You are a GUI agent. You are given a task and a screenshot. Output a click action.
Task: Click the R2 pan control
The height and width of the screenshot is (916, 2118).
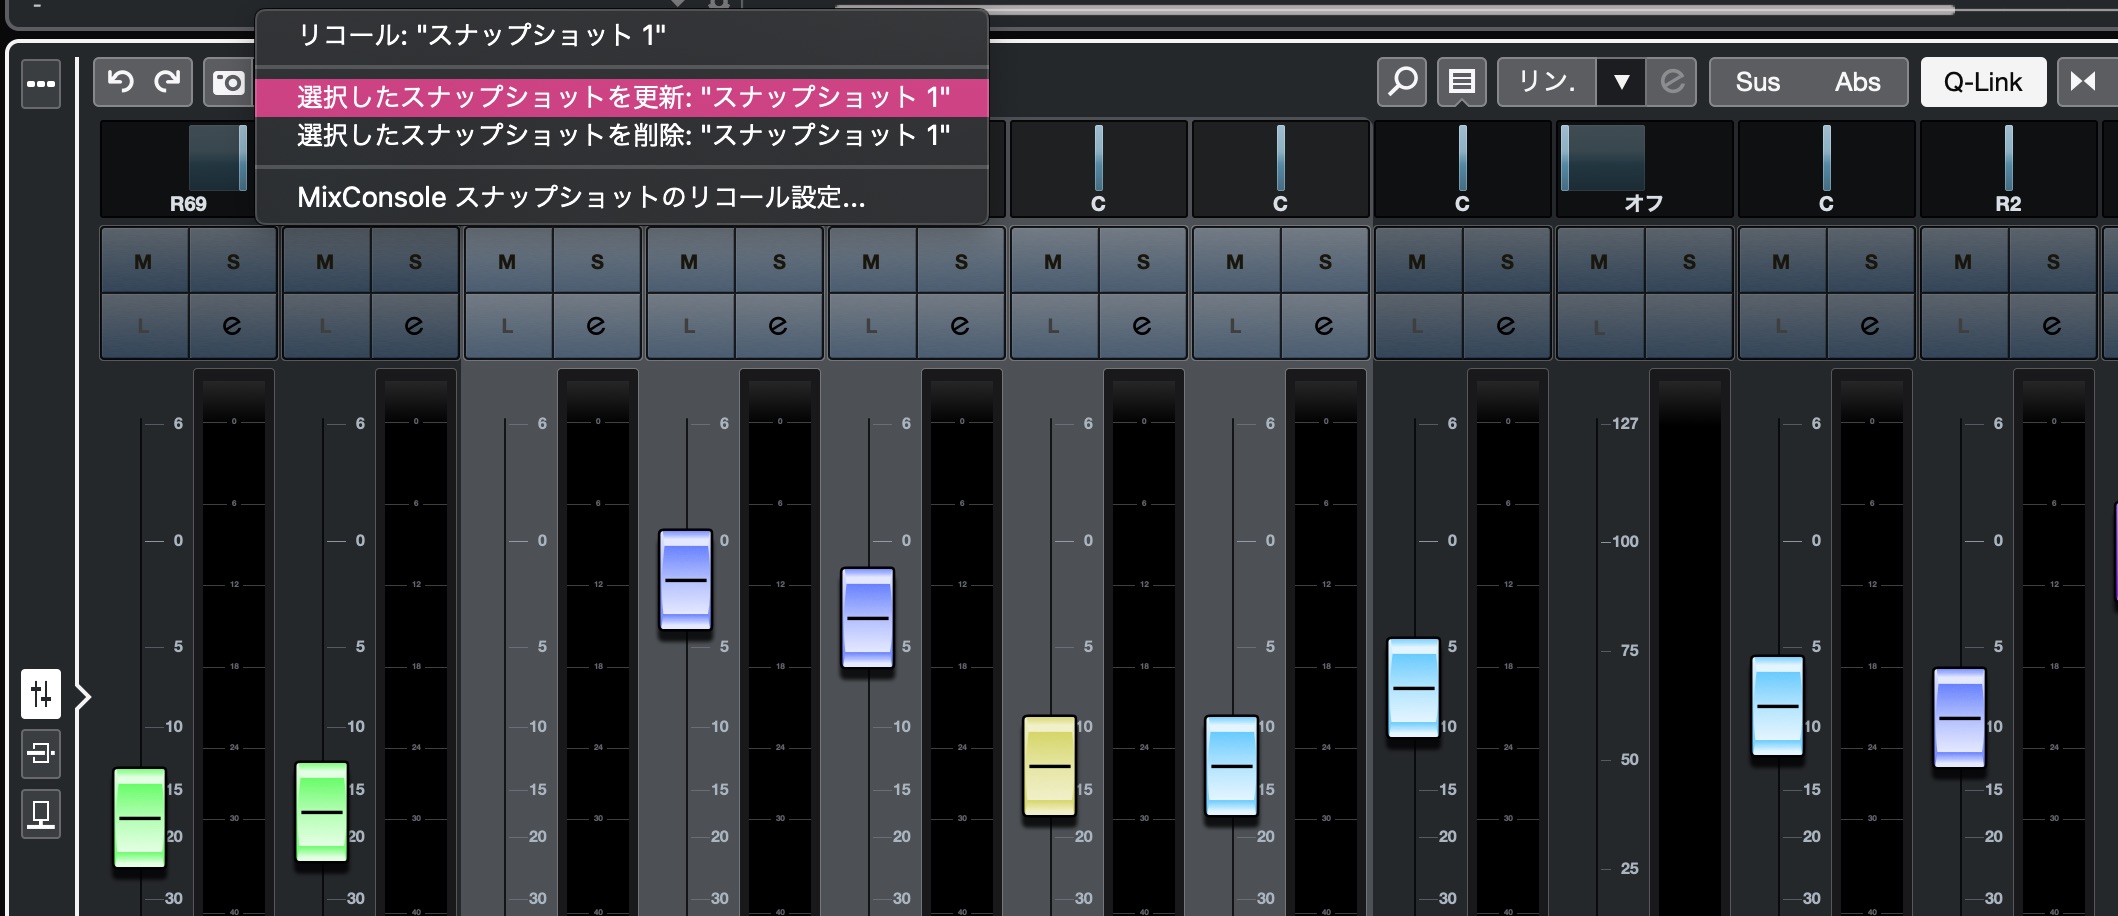(2008, 168)
